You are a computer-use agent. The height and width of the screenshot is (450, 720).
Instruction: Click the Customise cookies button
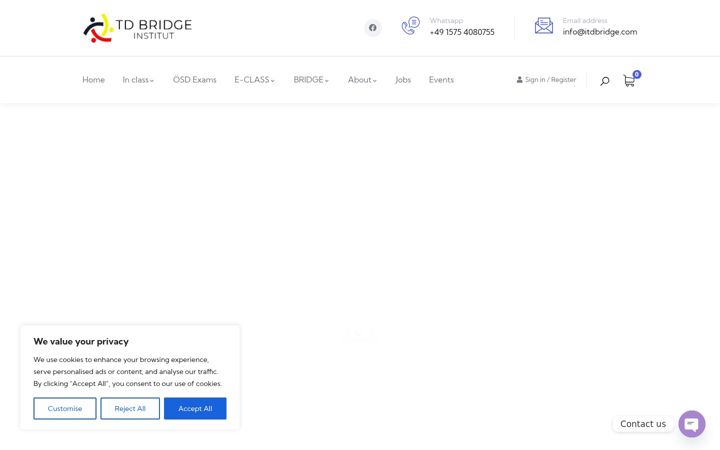pyautogui.click(x=65, y=409)
